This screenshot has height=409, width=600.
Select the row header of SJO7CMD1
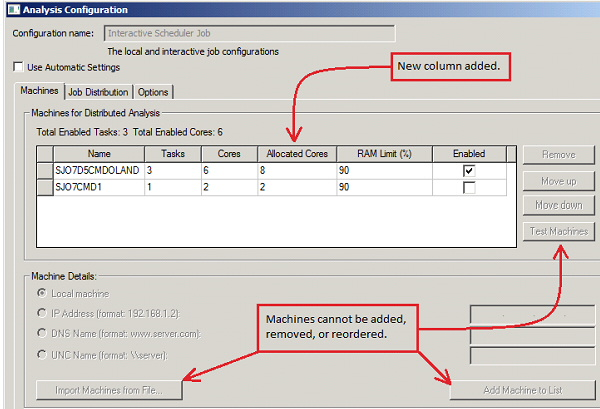pyautogui.click(x=45, y=187)
